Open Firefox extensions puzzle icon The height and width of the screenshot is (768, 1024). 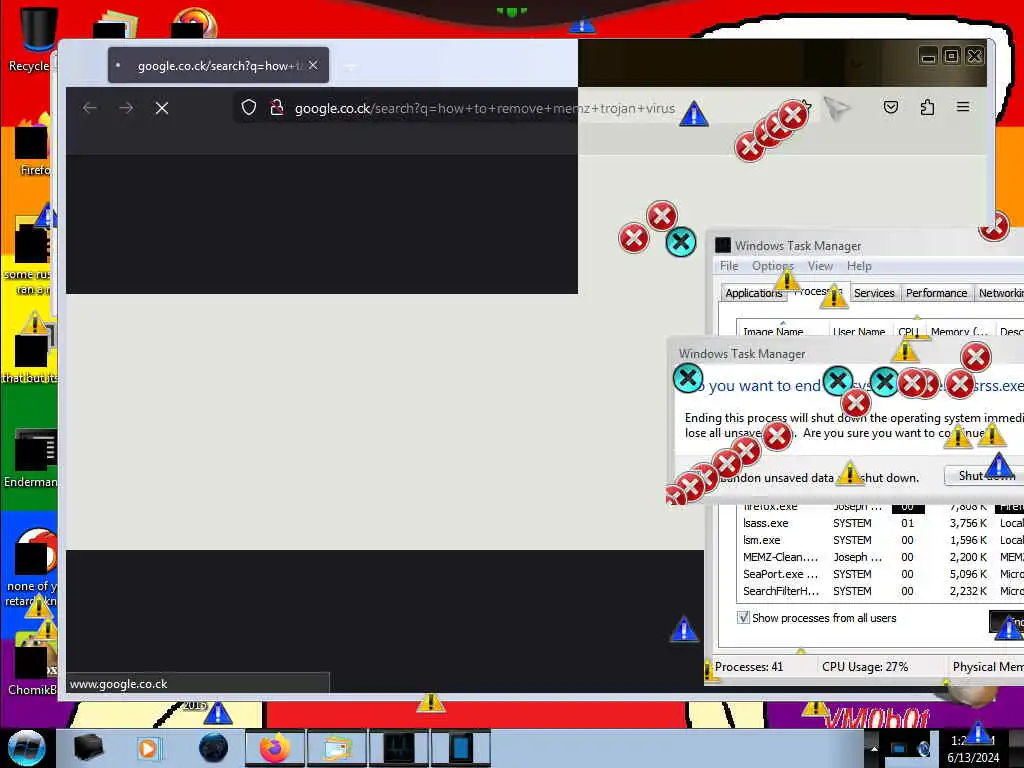(927, 107)
